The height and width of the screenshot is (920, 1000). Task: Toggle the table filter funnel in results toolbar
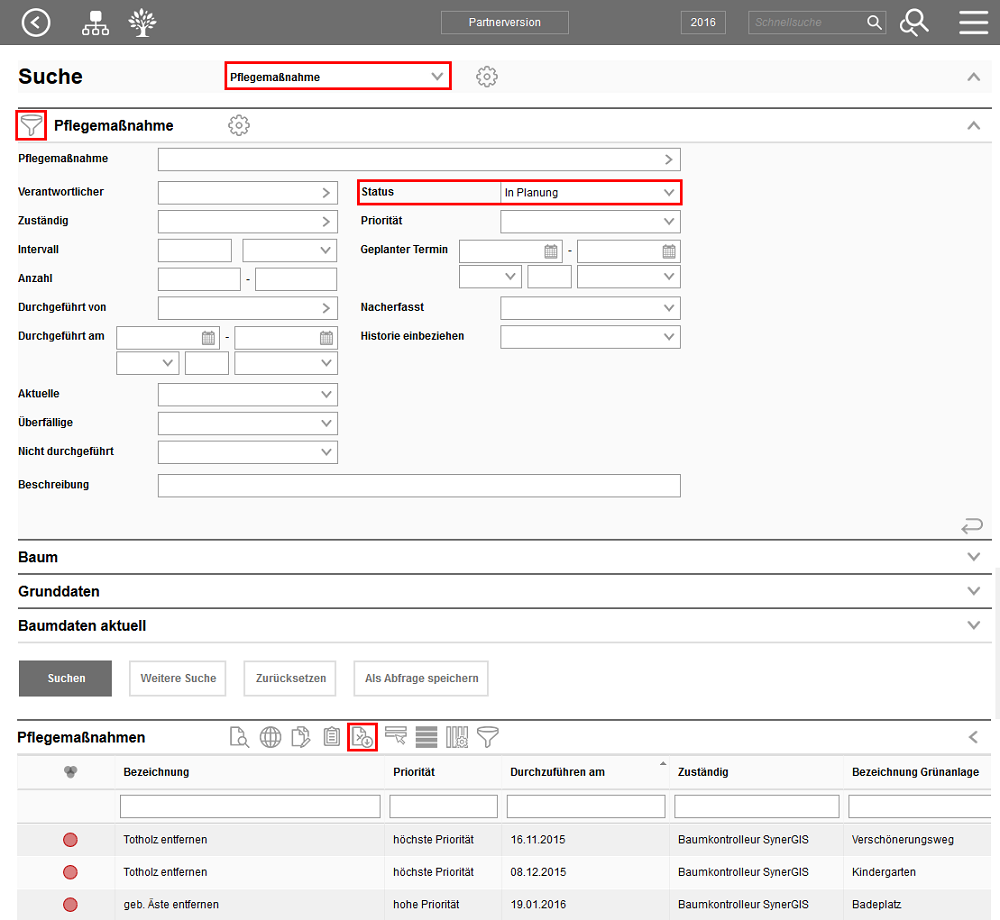click(488, 737)
